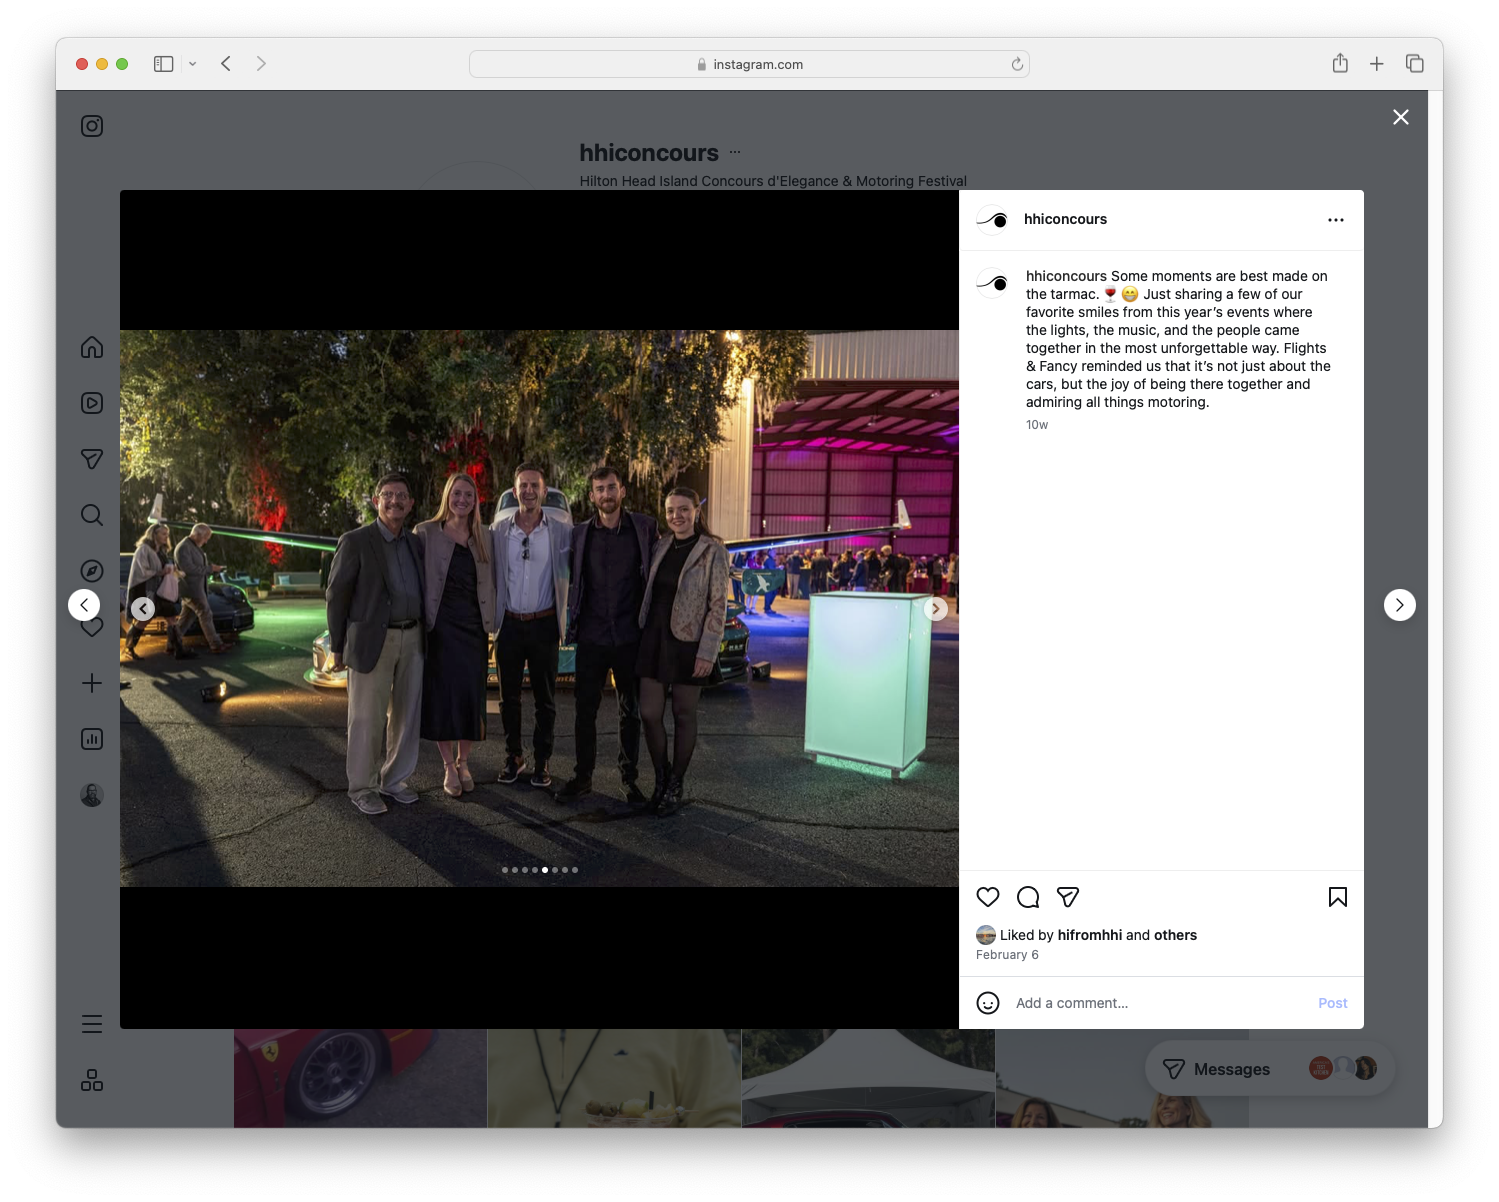Screen dimensions: 1499x1202
Task: Open the Home feed
Action: coord(91,347)
